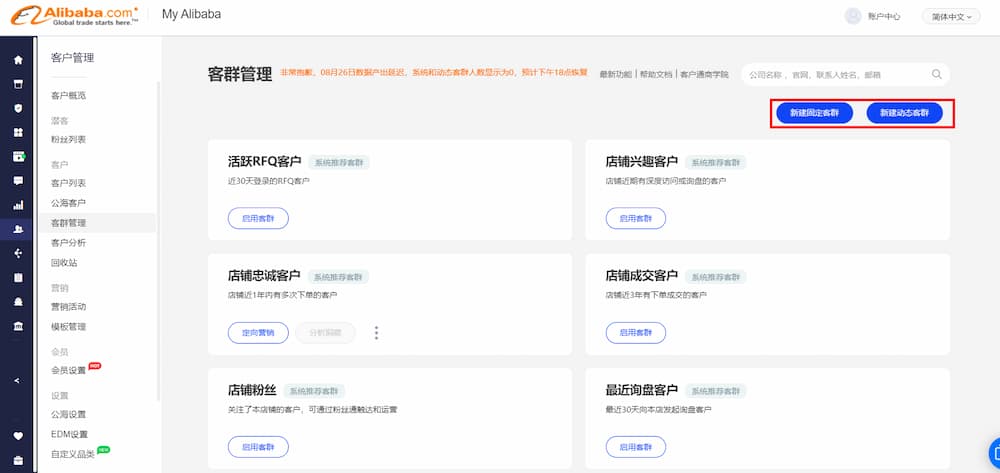Open the chat message icon in sidebar

pyautogui.click(x=18, y=181)
